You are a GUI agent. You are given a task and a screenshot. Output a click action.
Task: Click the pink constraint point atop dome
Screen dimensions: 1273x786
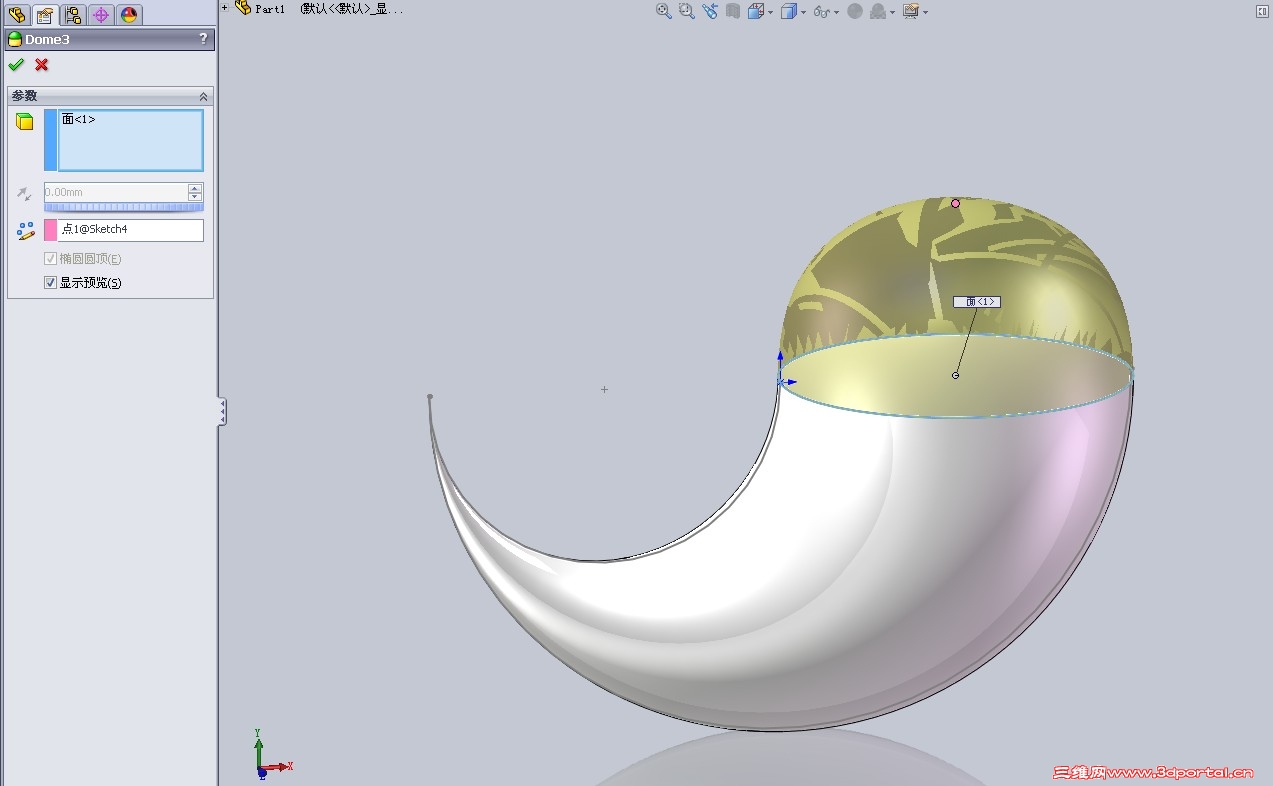click(955, 203)
